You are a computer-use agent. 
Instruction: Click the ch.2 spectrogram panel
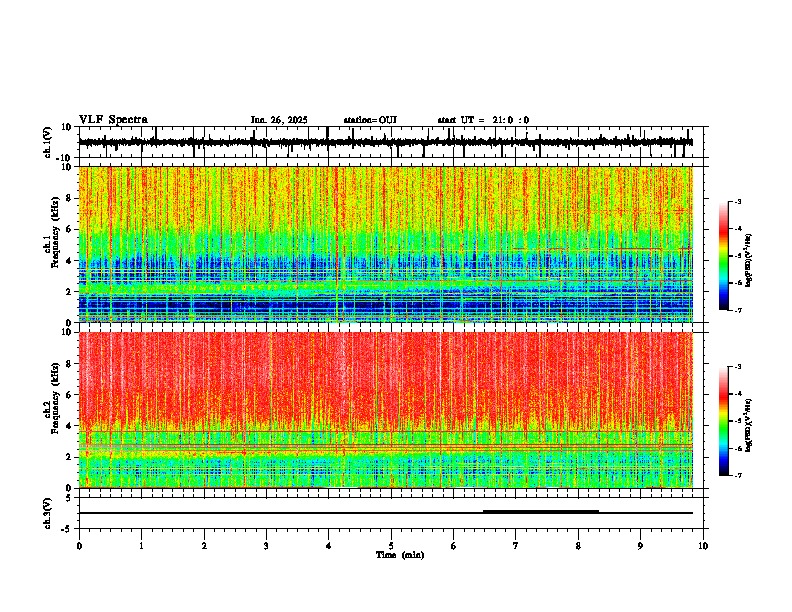point(385,410)
